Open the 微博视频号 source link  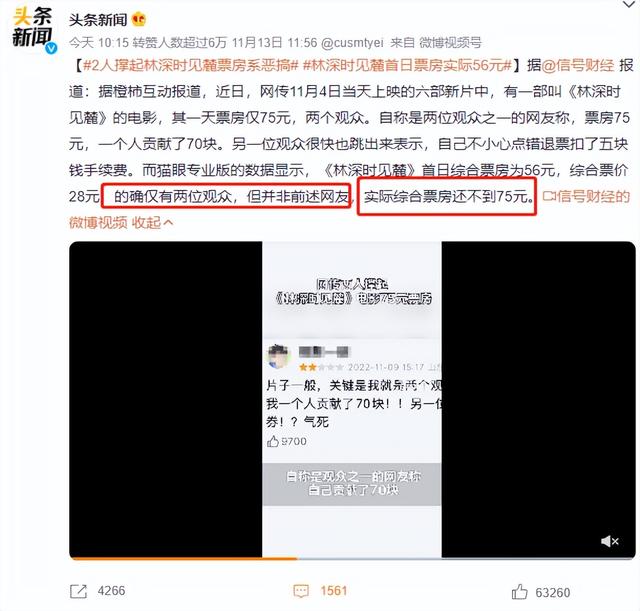click(x=451, y=42)
